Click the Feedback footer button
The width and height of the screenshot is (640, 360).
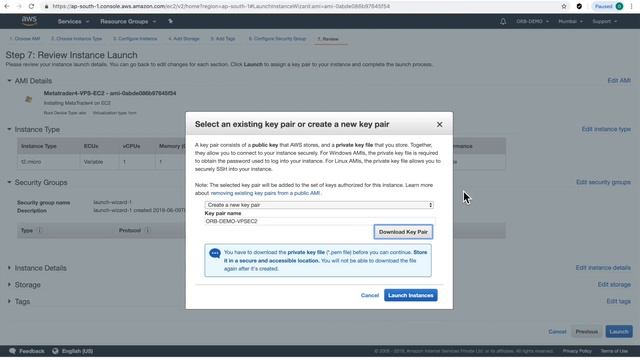[x=27, y=351]
